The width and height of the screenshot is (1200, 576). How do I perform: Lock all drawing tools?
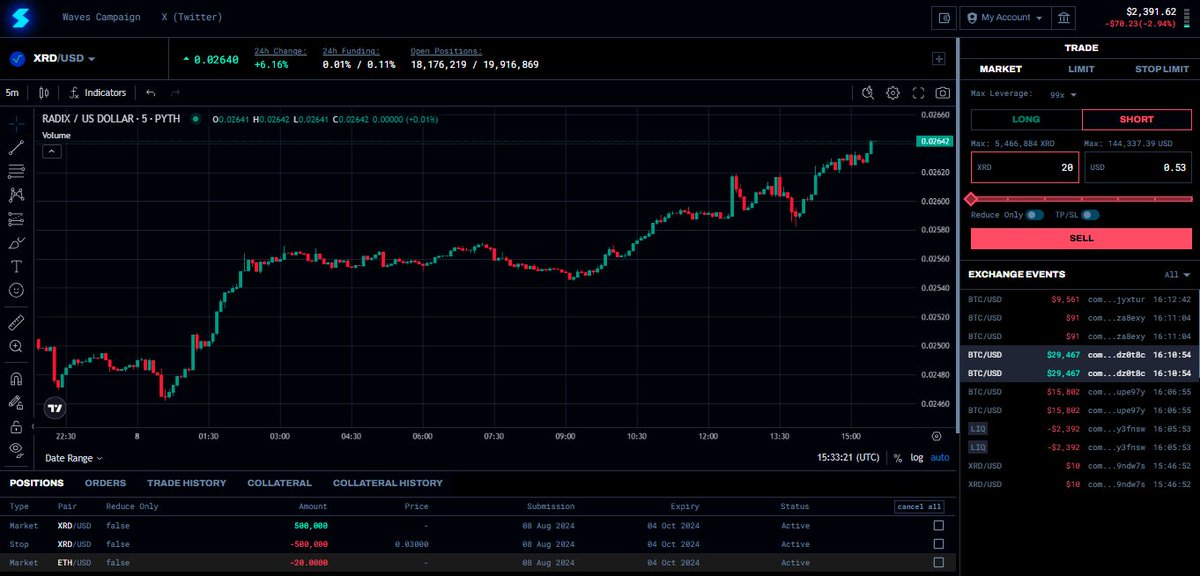click(x=16, y=426)
